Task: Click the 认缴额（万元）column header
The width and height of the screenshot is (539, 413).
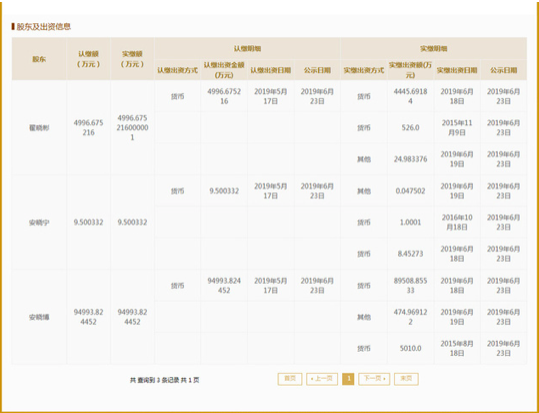Action: tap(89, 59)
